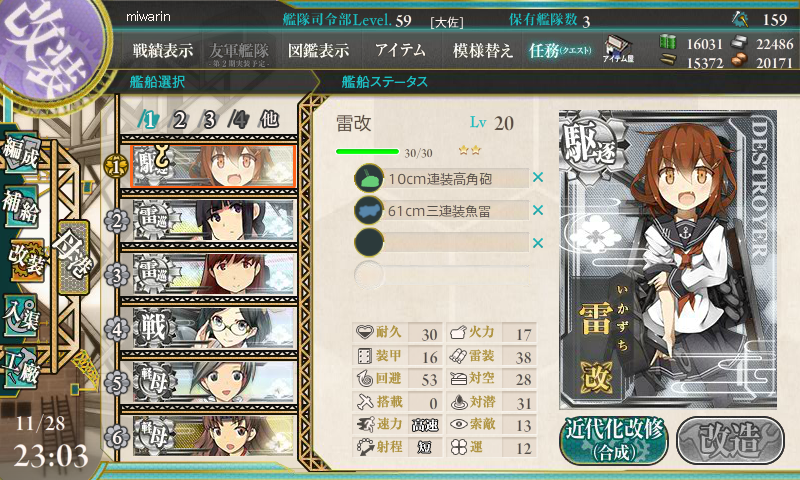Select the green 10cm連装高角砲 equipment icon
Screen dimensions: 800x480
pyautogui.click(x=369, y=178)
